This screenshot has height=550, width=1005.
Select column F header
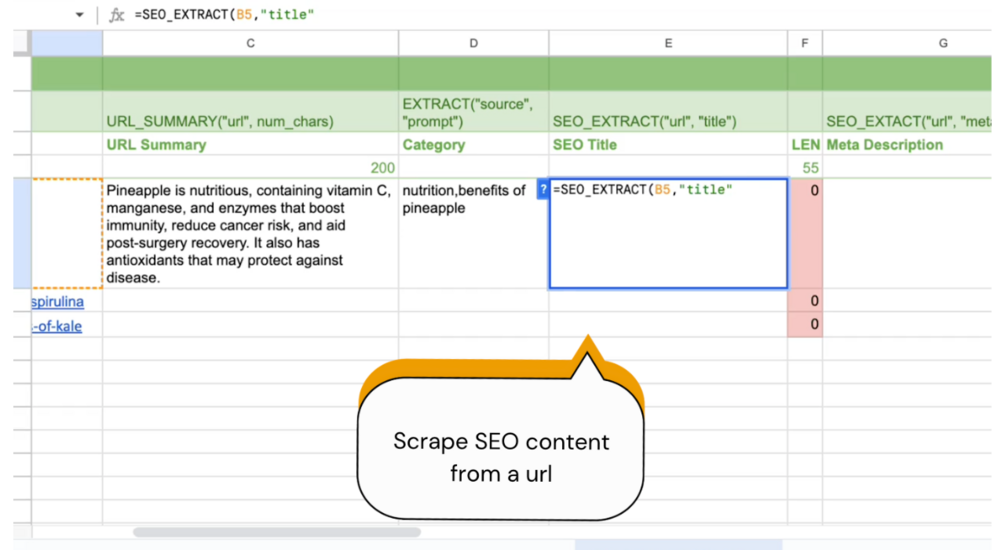[x=805, y=43]
